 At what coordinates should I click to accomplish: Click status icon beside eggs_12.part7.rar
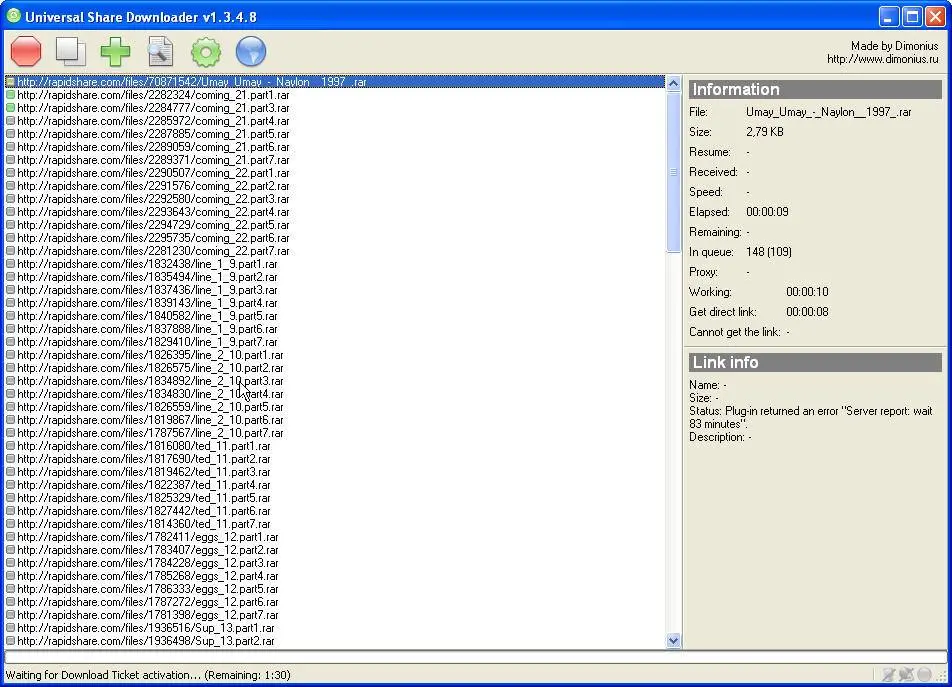(10, 615)
